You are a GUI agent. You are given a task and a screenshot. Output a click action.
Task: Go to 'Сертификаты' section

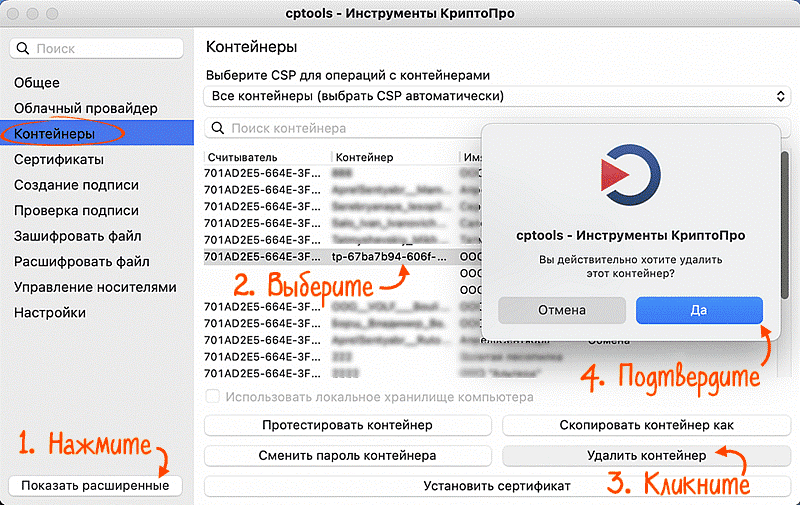(59, 159)
